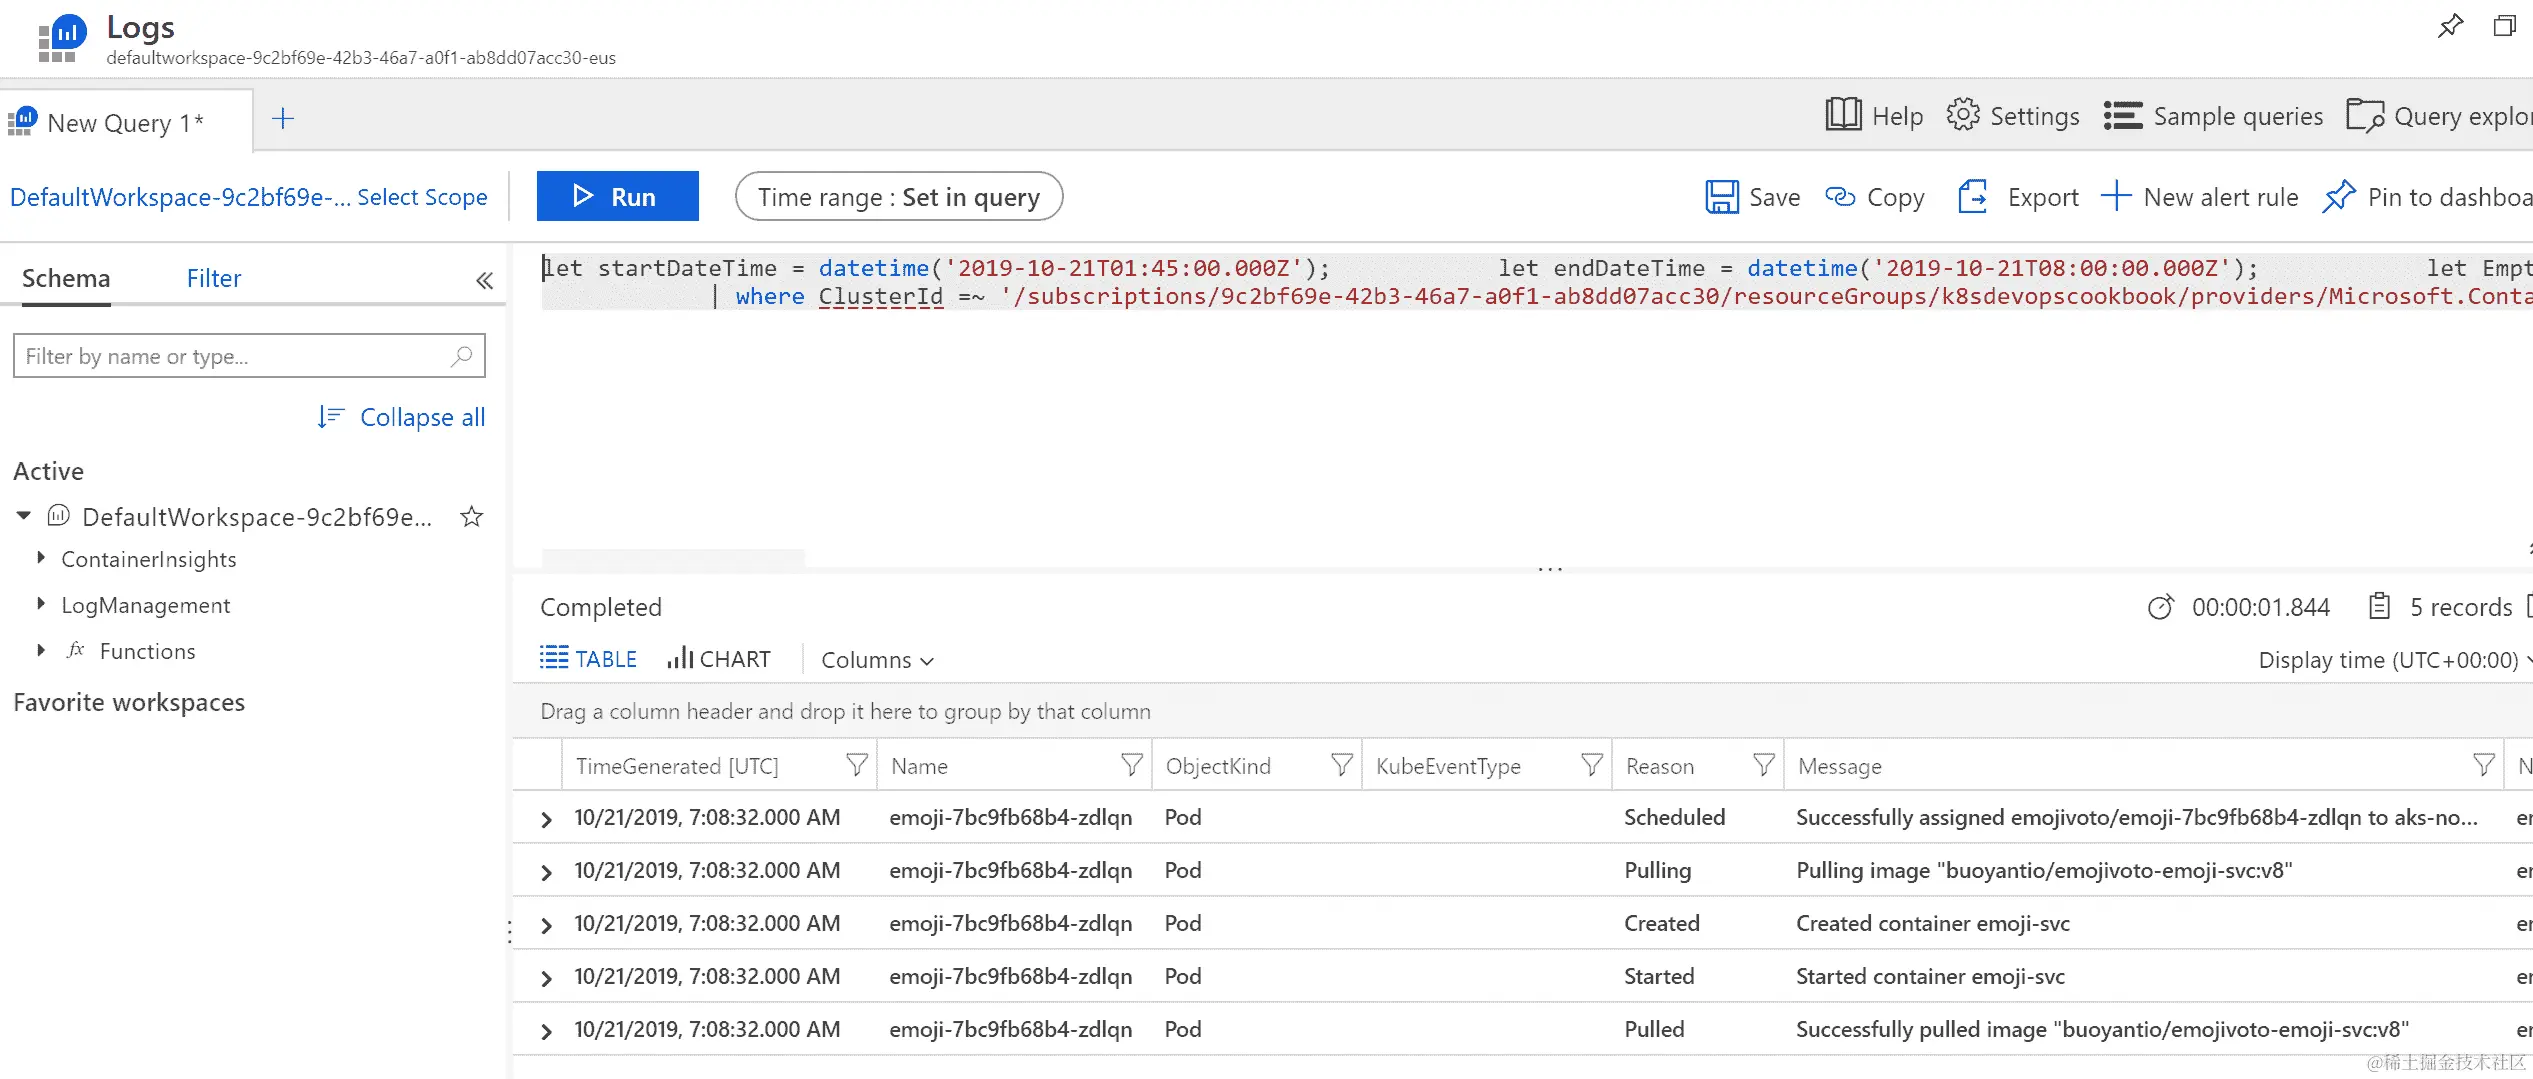
Task: Expand the Scheduled event row
Action: coord(546,820)
